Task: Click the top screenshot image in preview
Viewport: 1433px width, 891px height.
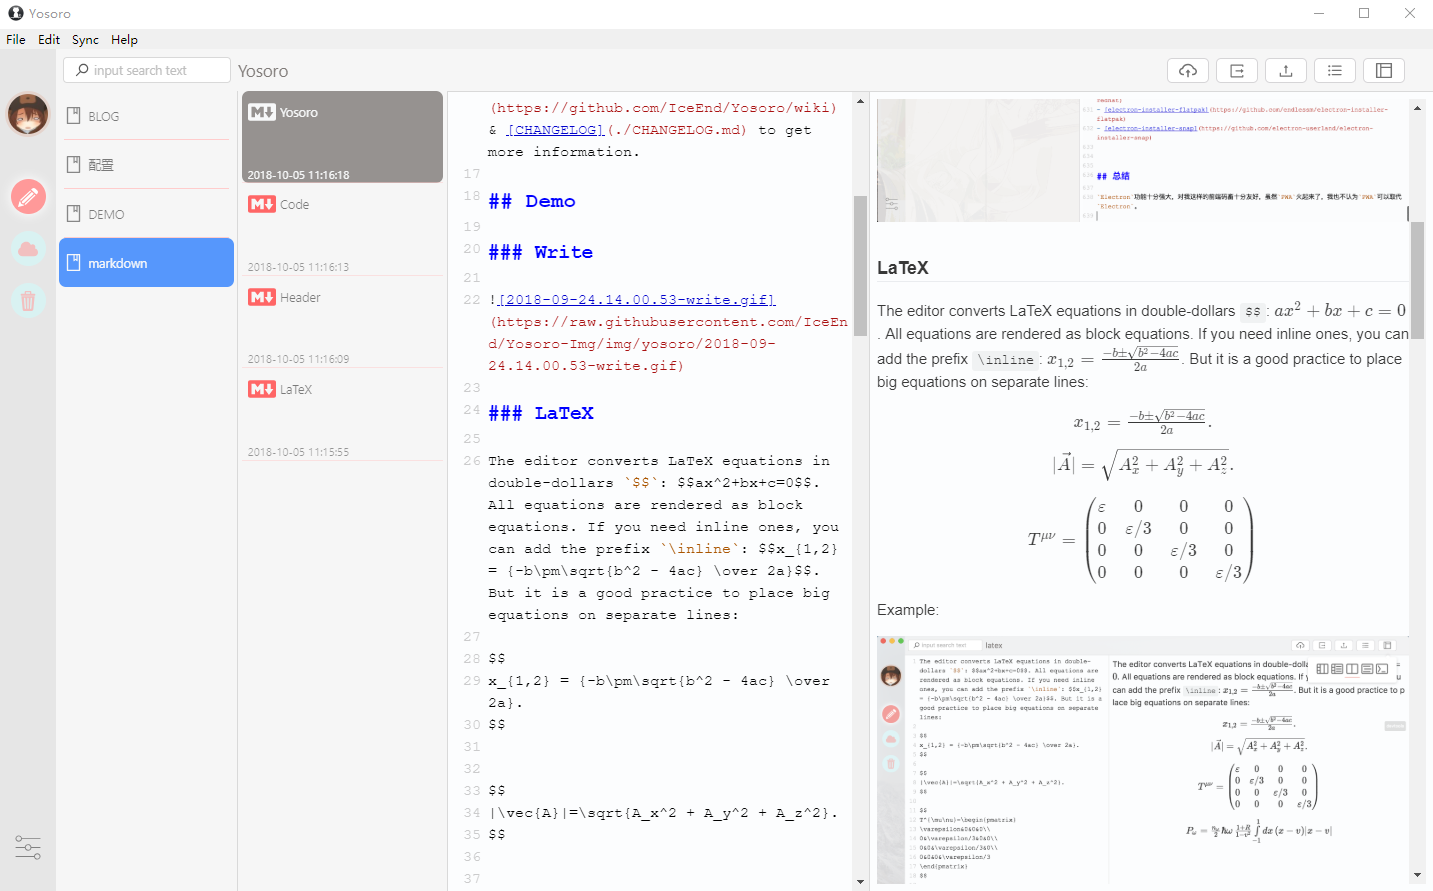Action: pos(1143,160)
